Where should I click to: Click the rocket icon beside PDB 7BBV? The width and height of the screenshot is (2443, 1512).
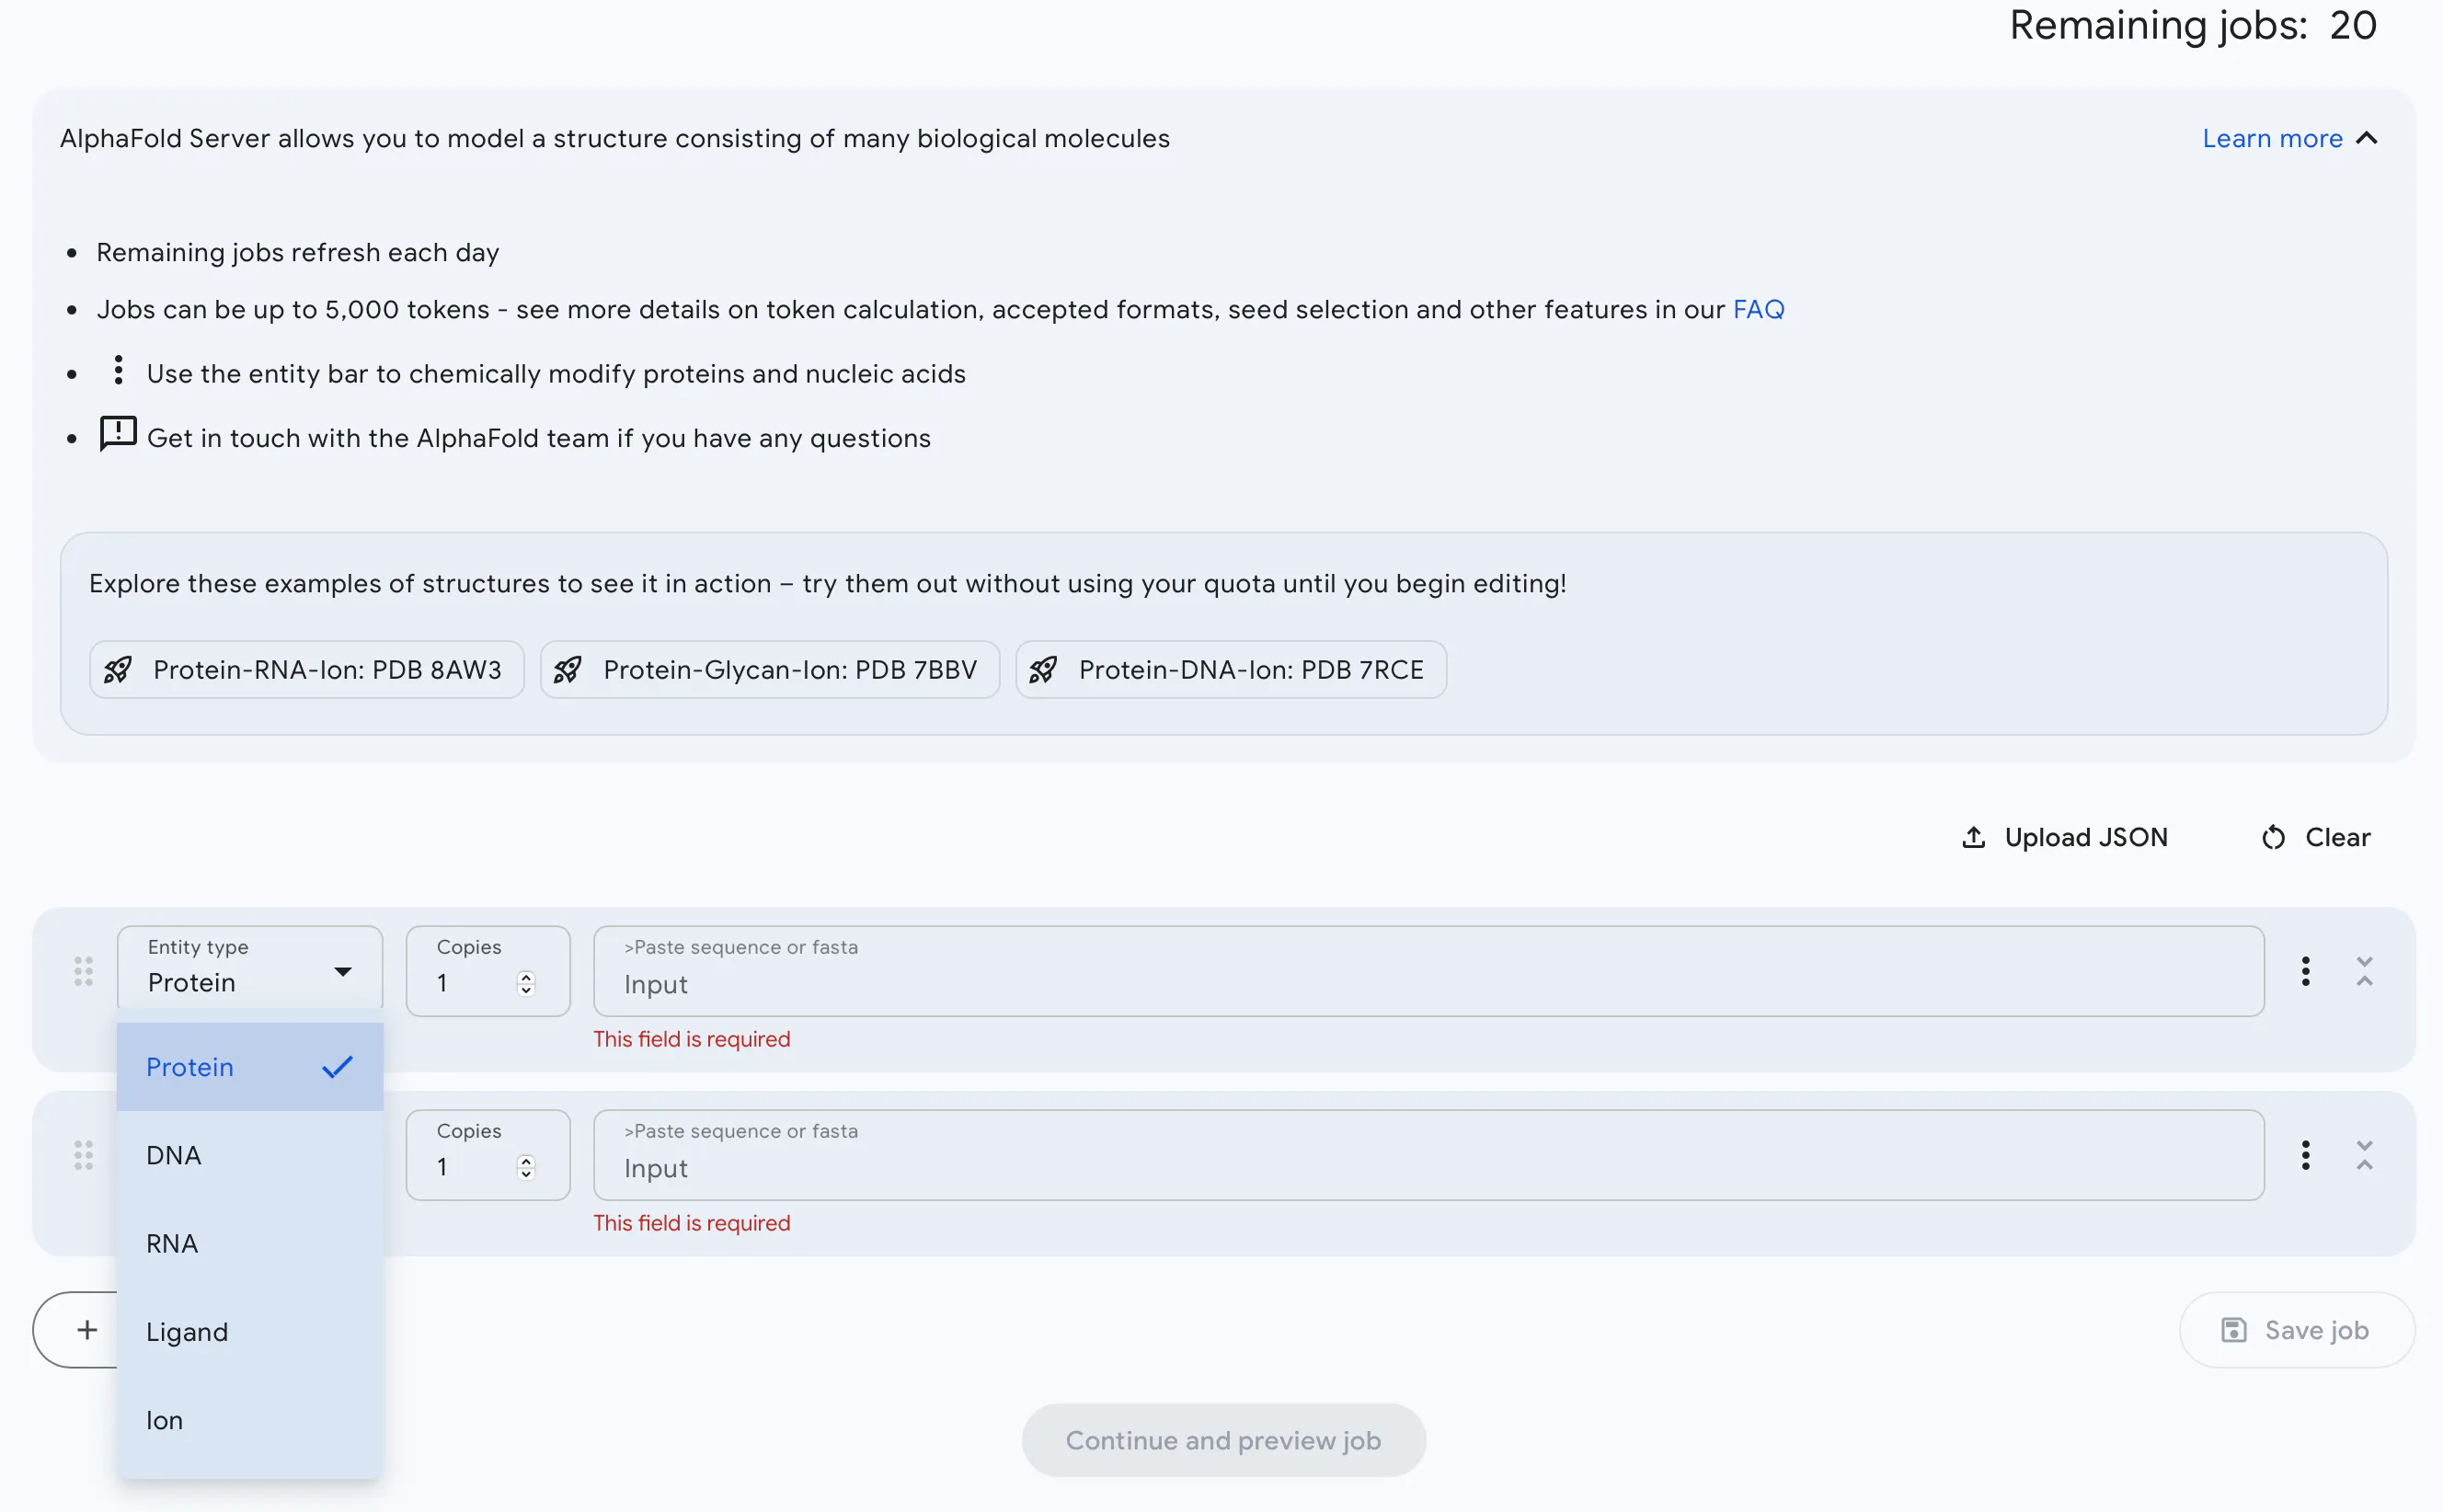[x=568, y=669]
